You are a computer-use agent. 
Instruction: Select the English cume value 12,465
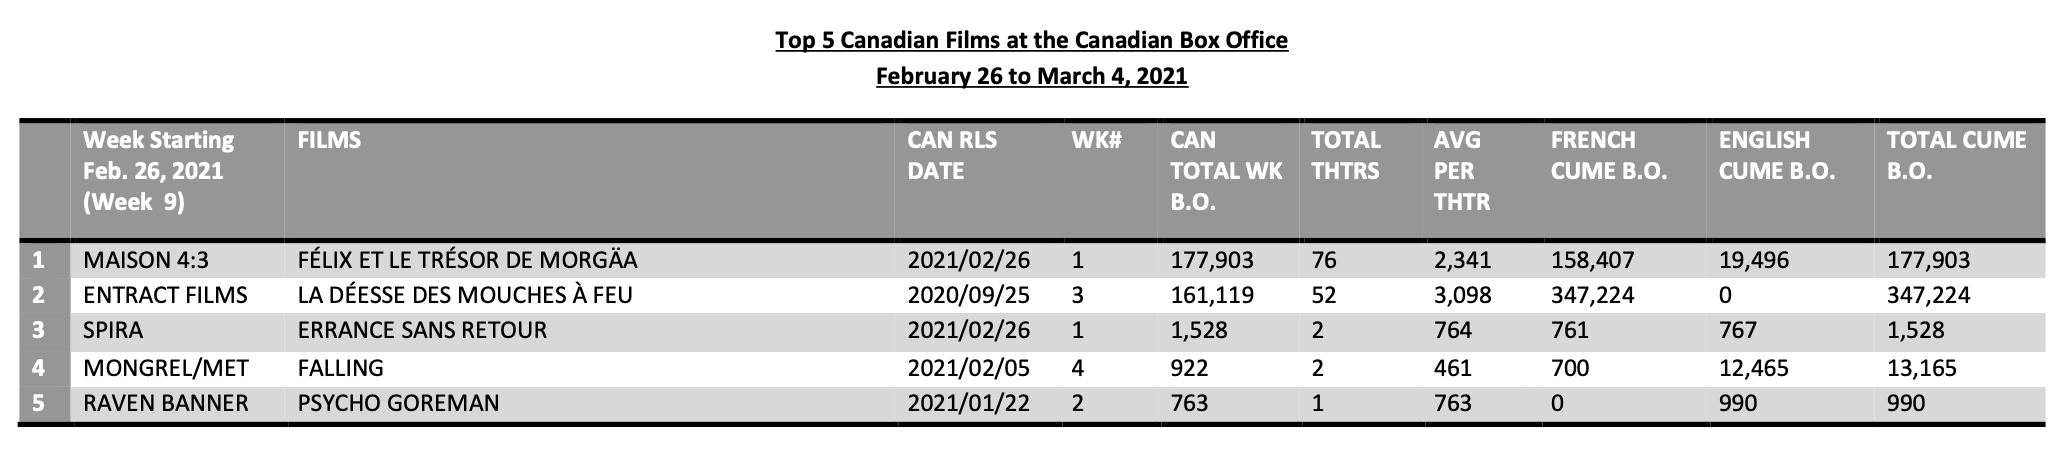[1752, 367]
